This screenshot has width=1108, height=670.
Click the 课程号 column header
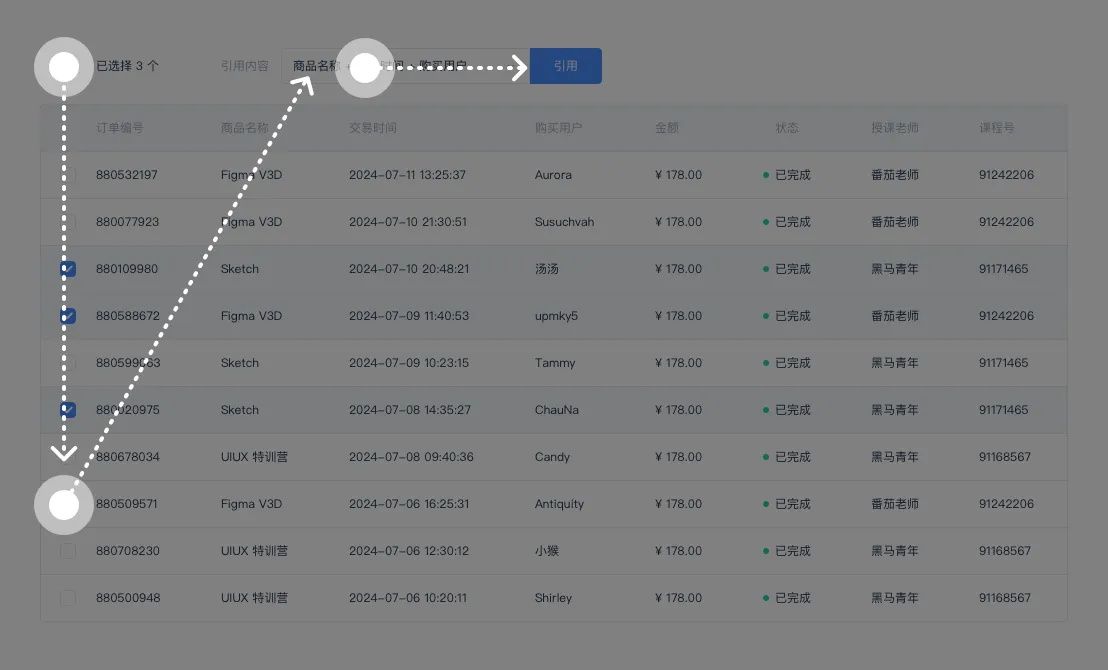click(996, 128)
